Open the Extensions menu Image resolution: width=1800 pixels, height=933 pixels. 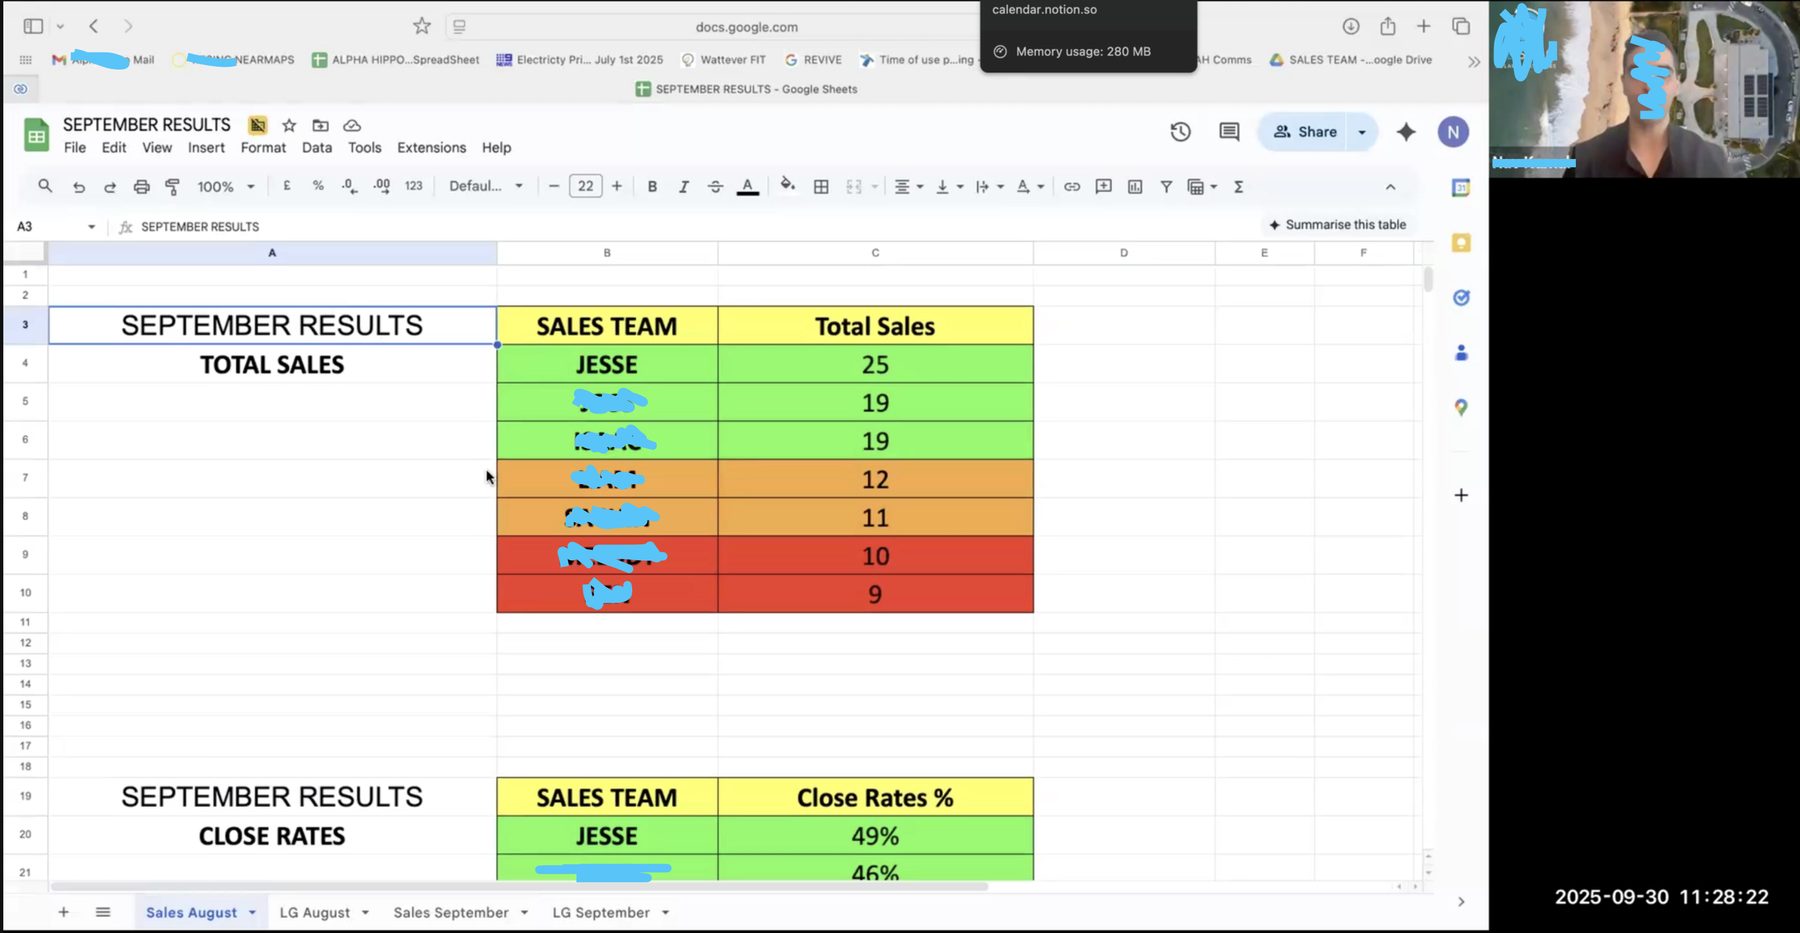point(431,147)
